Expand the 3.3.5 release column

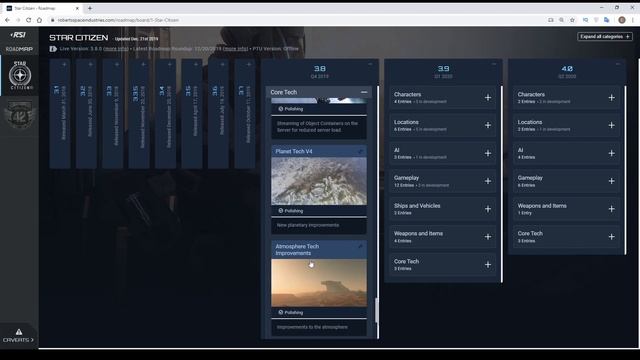[143, 64]
